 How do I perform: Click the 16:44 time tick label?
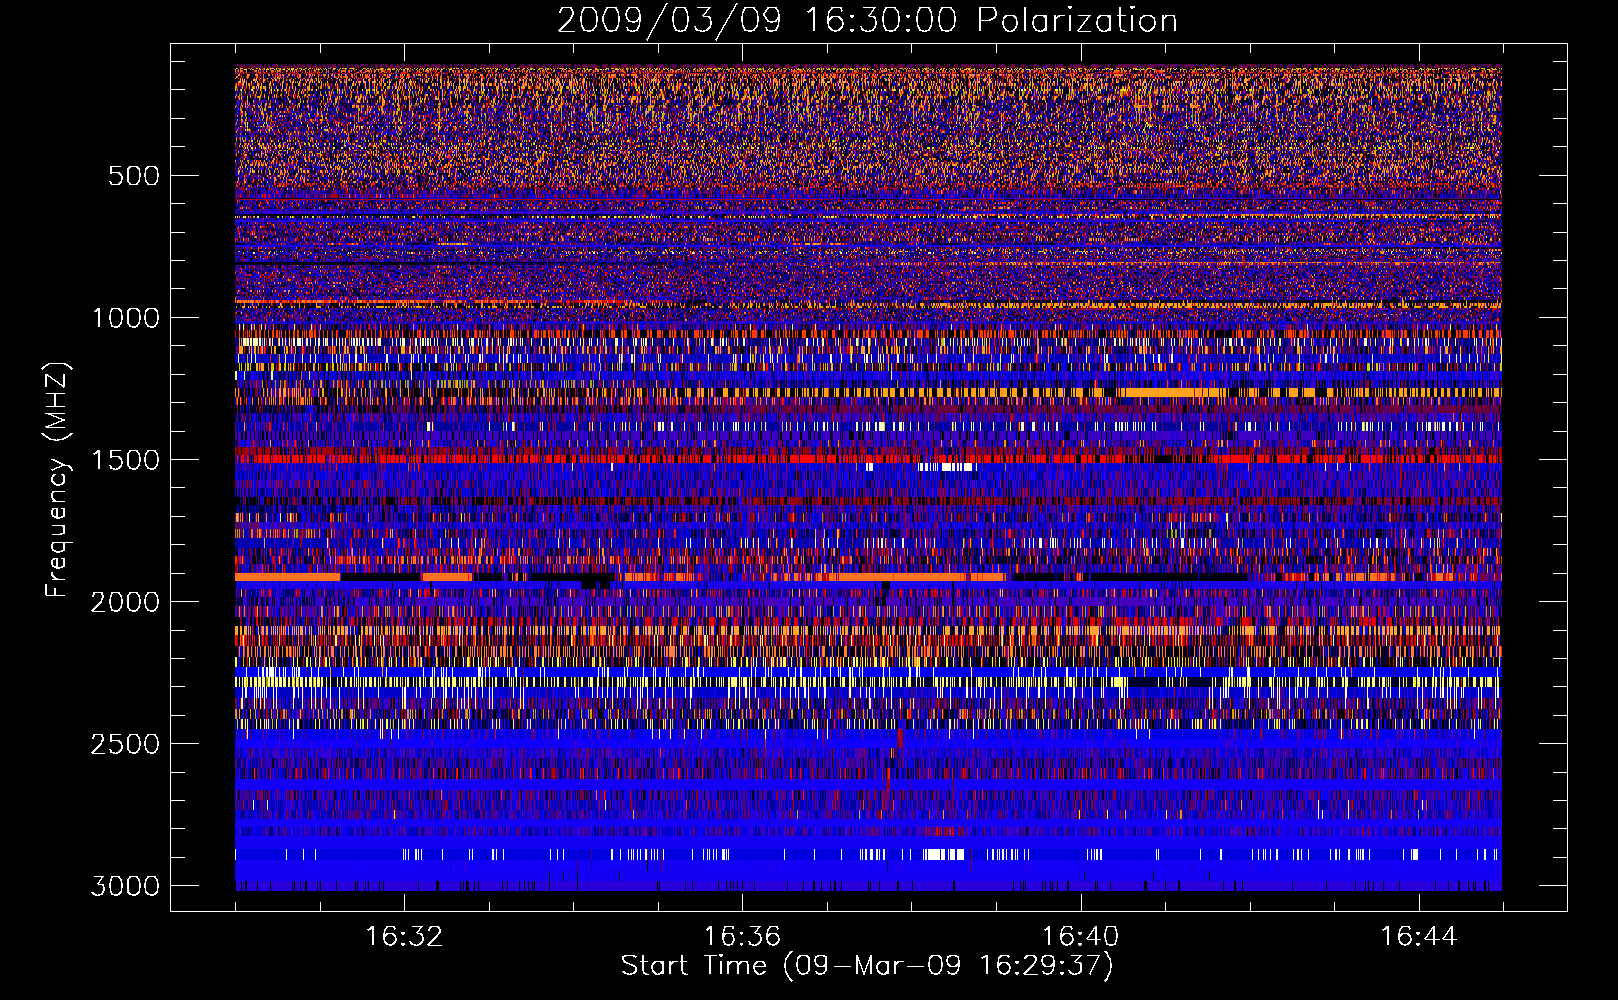pos(1419,937)
